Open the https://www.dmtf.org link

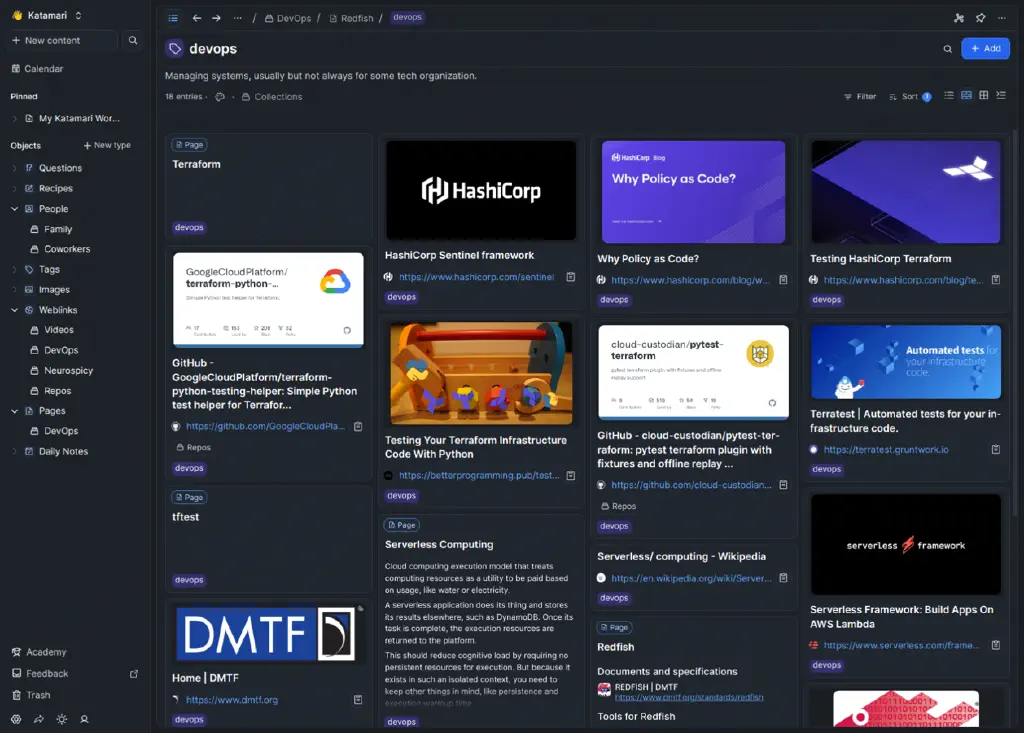point(232,700)
